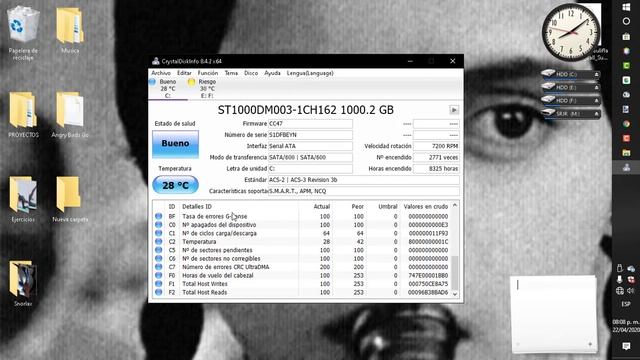This screenshot has height=360, width=640.
Task: Click the OneDrive cloud tray icon
Action: pyautogui.click(x=631, y=269)
